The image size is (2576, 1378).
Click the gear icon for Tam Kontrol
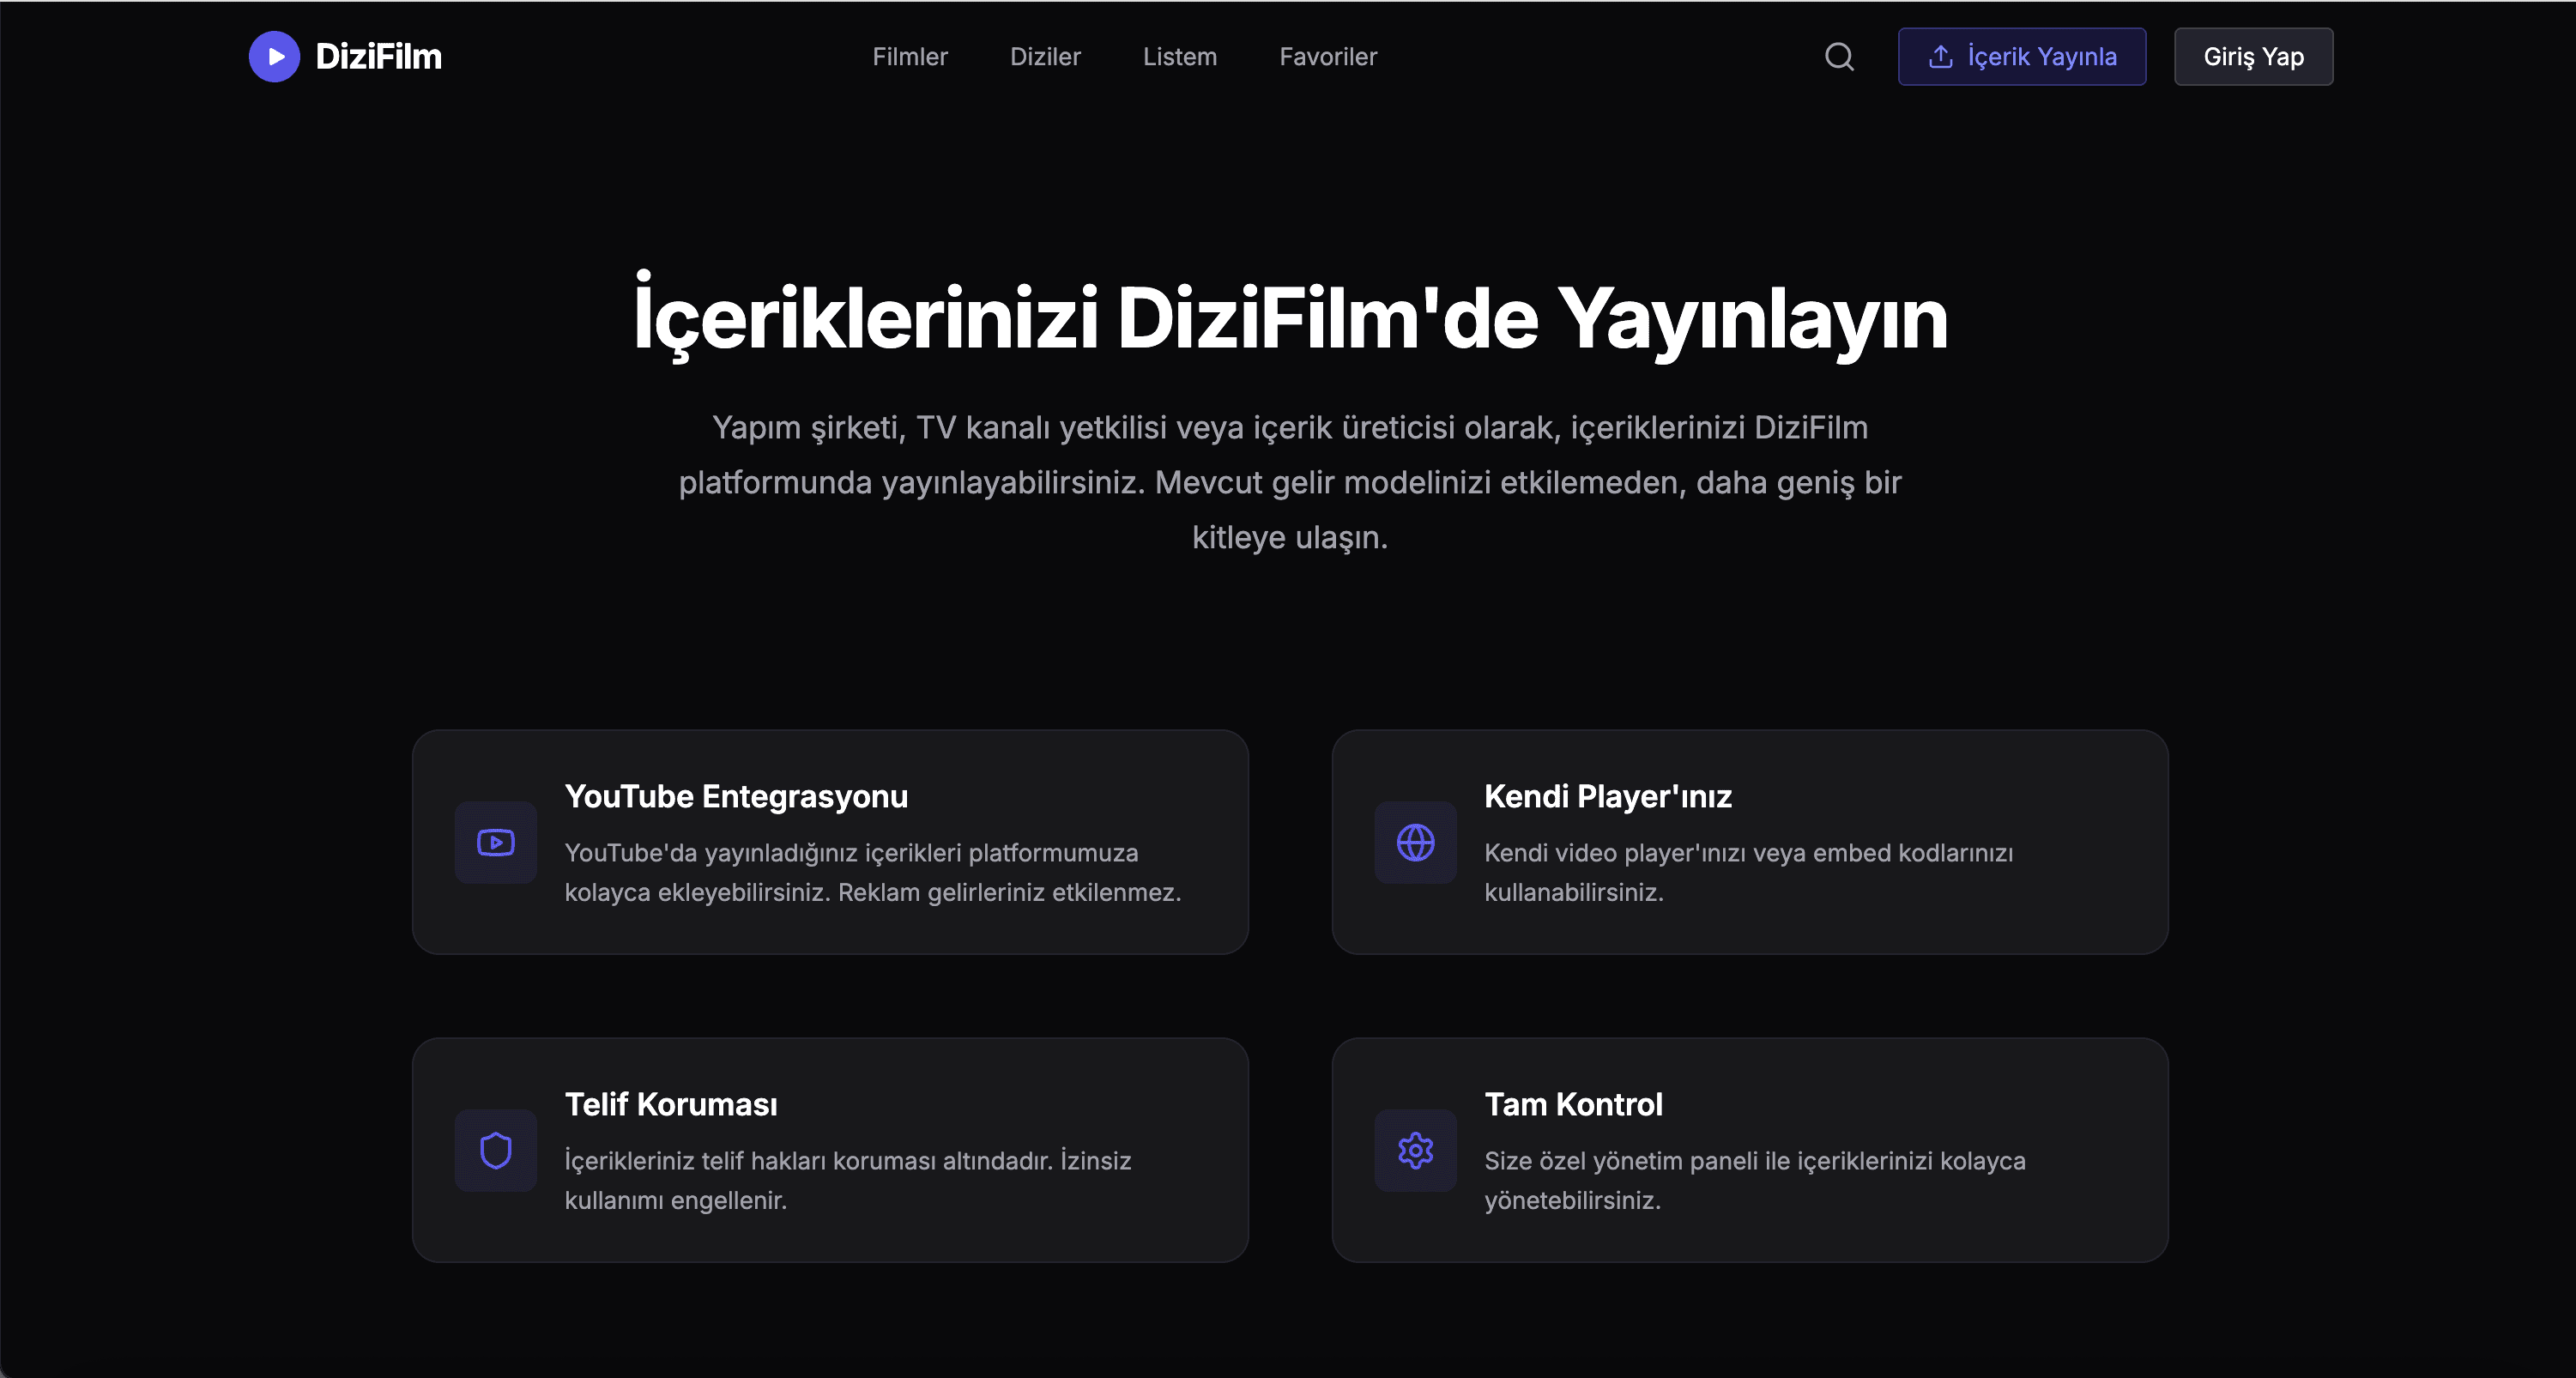click(x=1415, y=1150)
